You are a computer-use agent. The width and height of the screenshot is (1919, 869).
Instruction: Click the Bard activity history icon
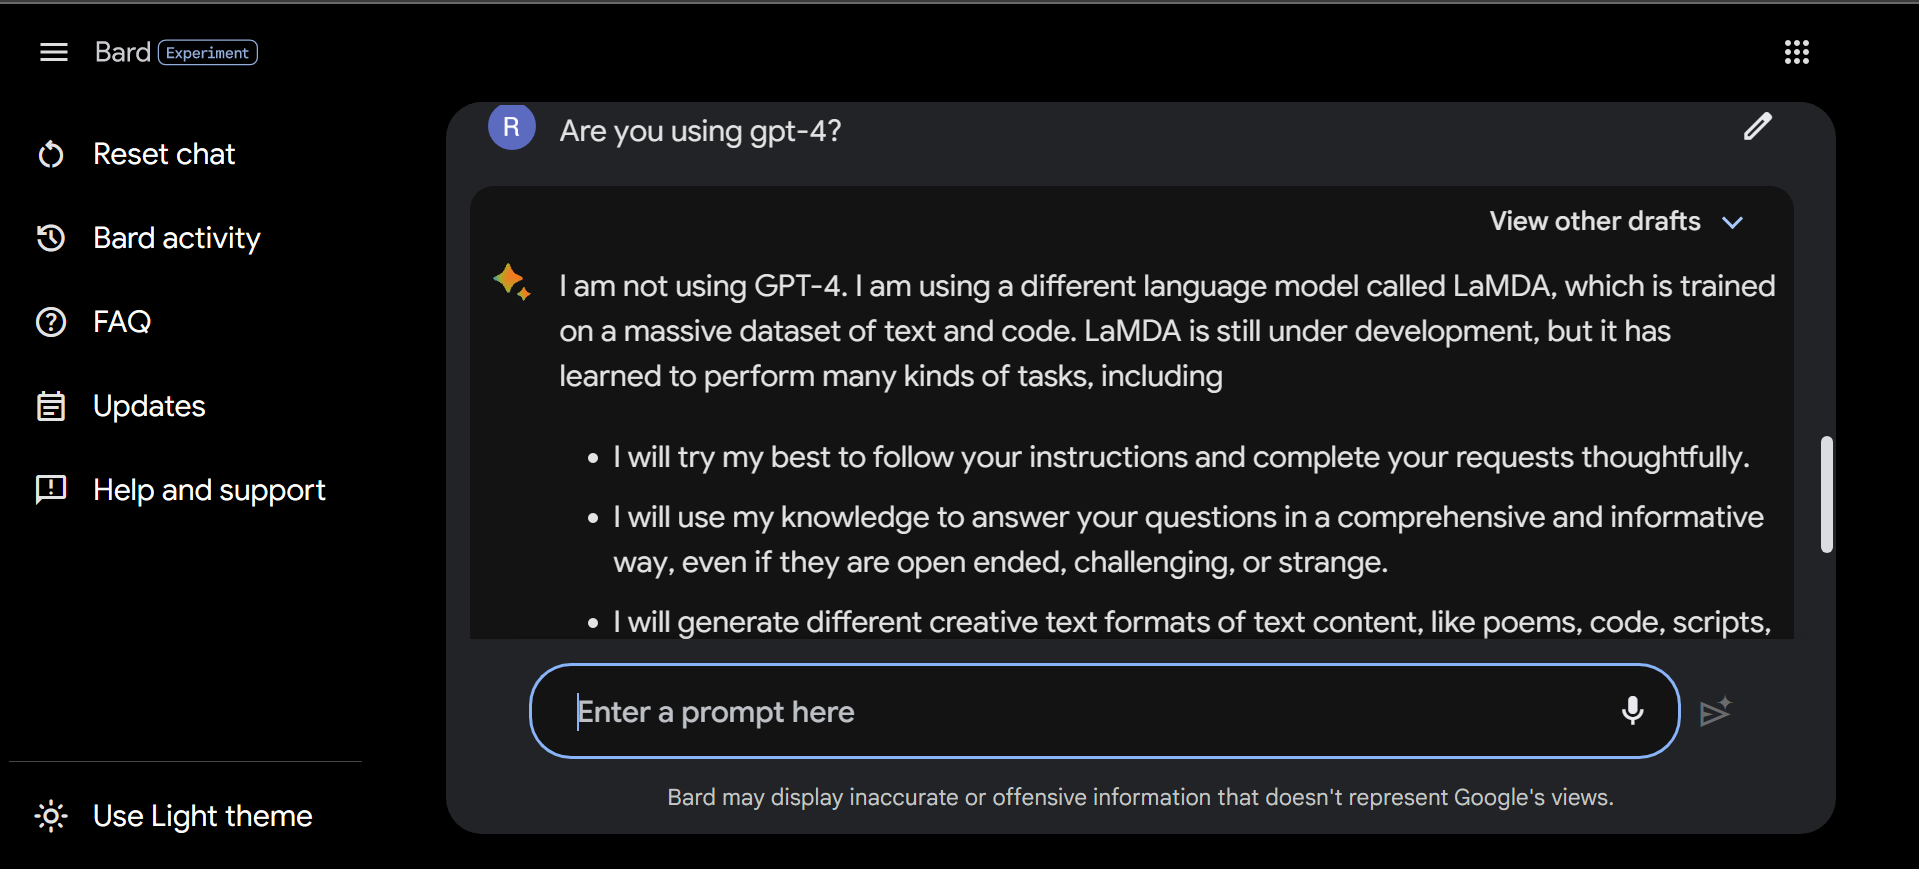51,238
